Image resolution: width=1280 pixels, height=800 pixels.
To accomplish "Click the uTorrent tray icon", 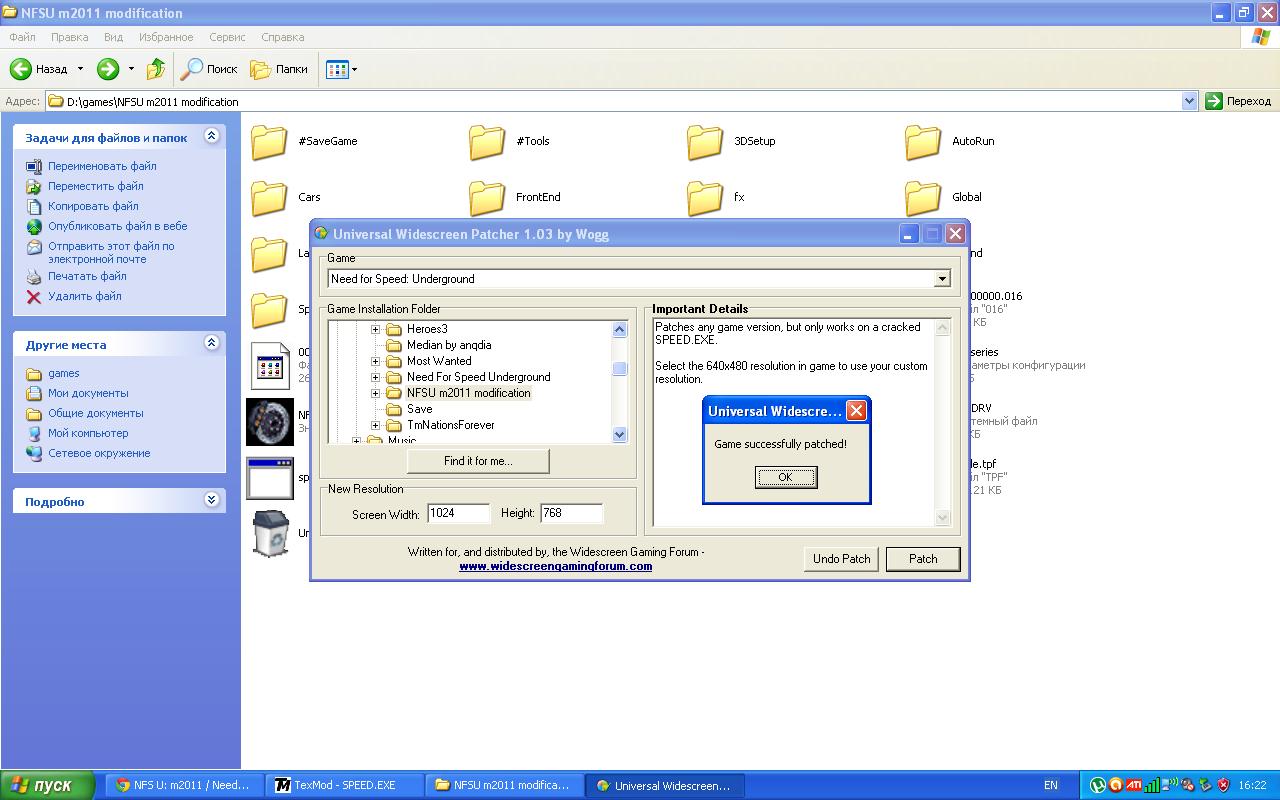I will pyautogui.click(x=1098, y=785).
